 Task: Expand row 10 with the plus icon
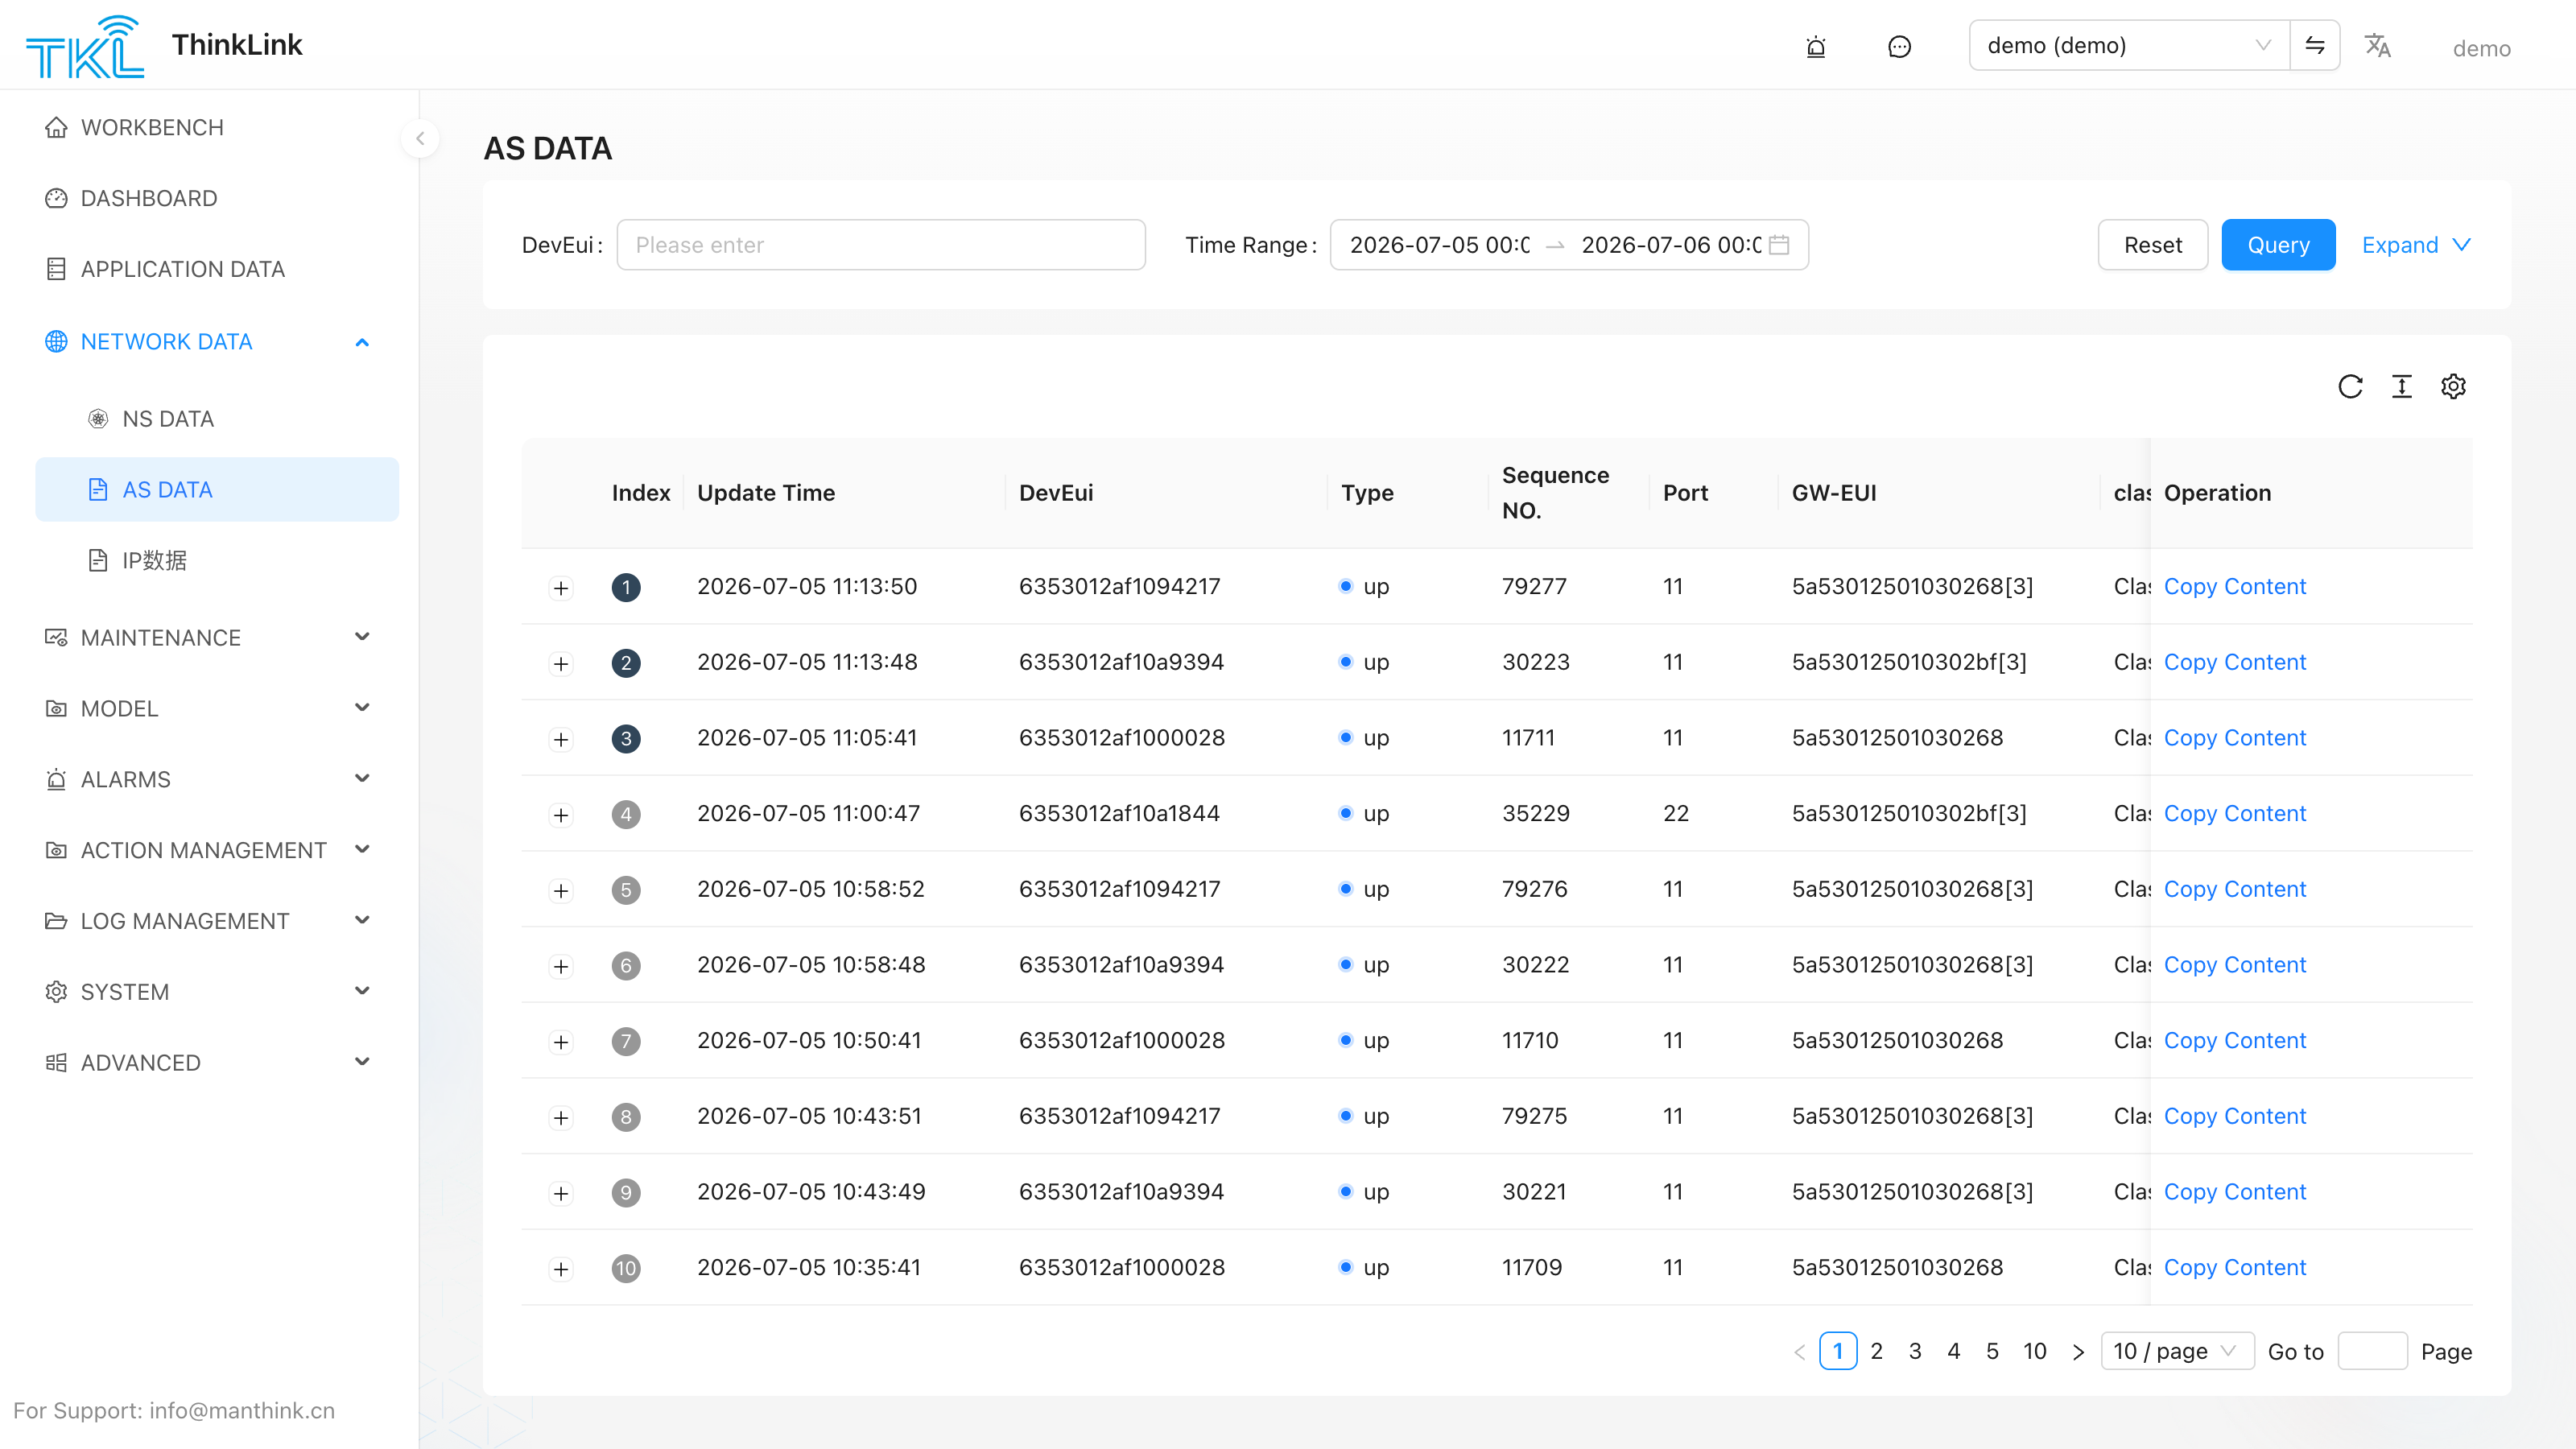(561, 1269)
